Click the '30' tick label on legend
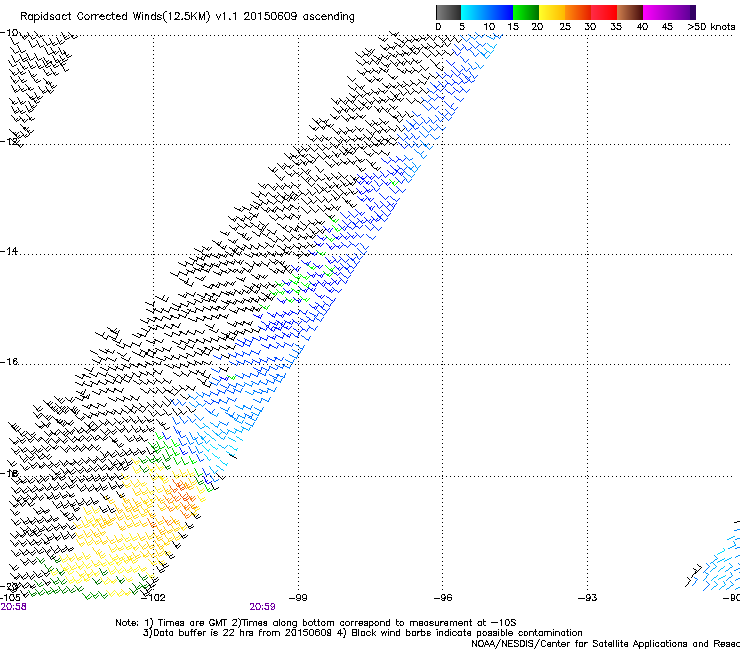Image resolution: width=740 pixels, height=650 pixels. pyautogui.click(x=590, y=27)
